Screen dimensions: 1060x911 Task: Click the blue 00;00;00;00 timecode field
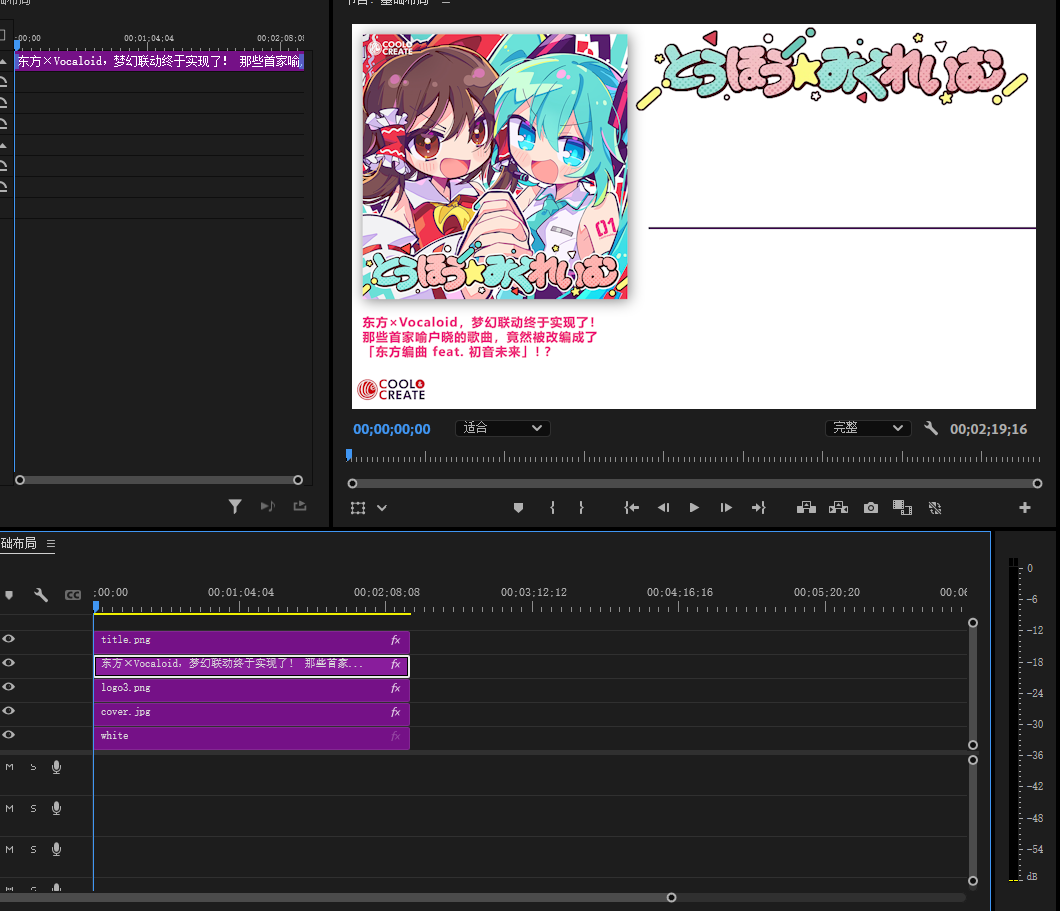tap(392, 429)
